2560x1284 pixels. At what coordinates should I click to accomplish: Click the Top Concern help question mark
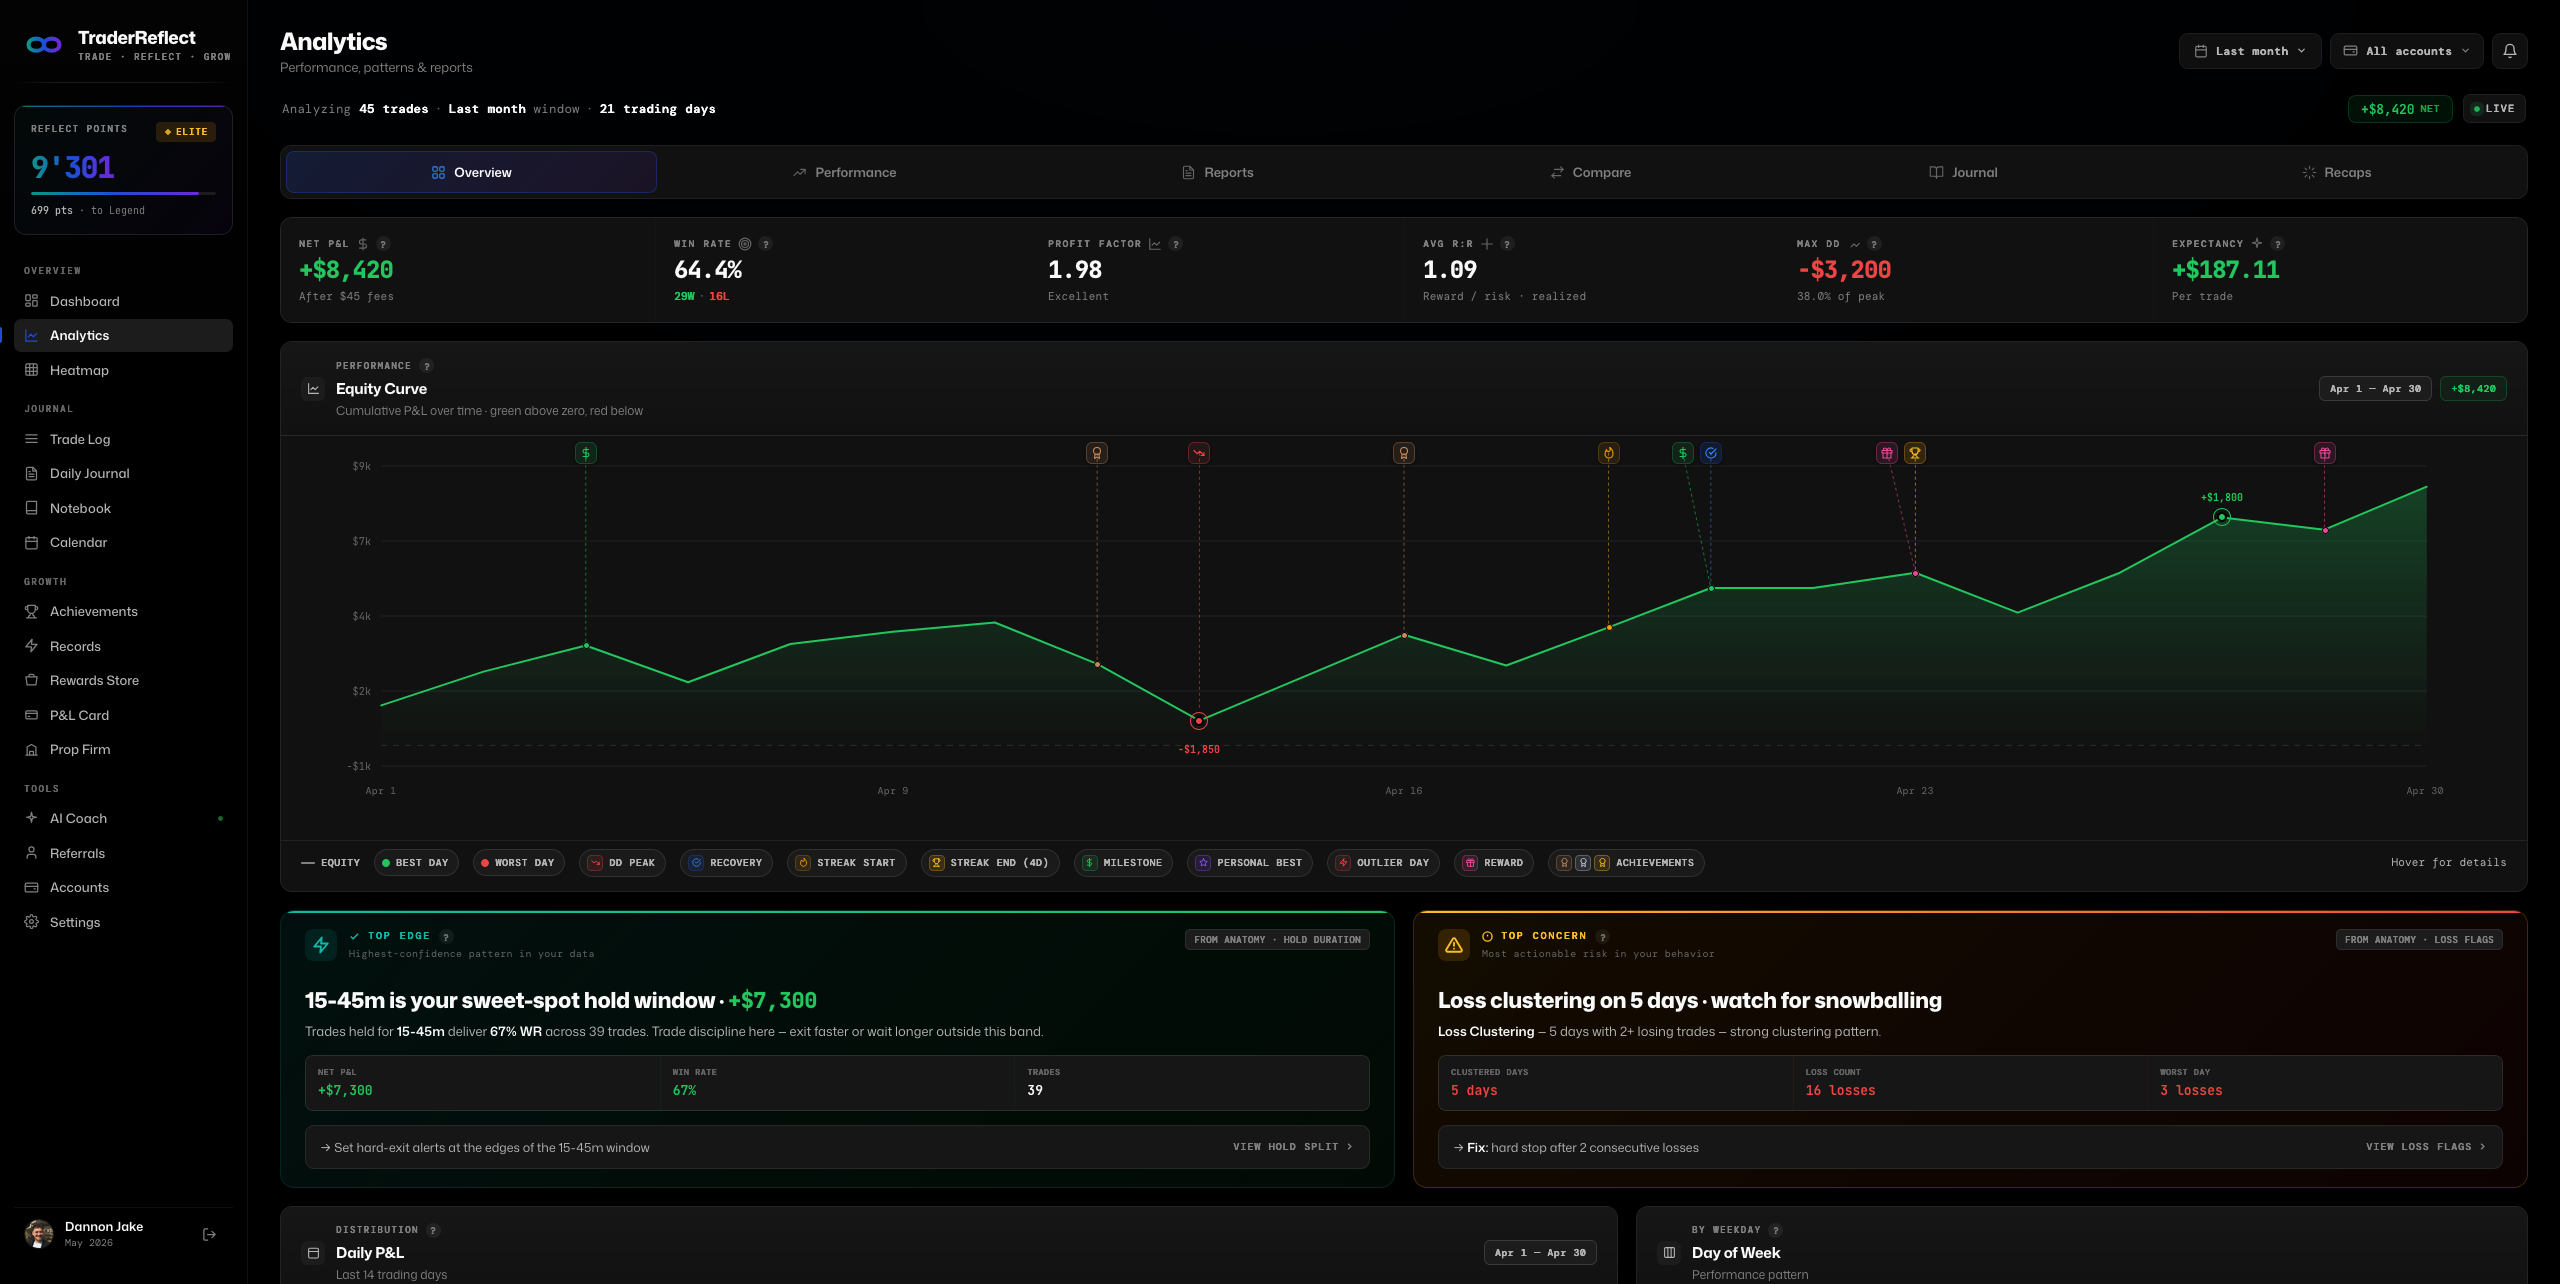1603,937
